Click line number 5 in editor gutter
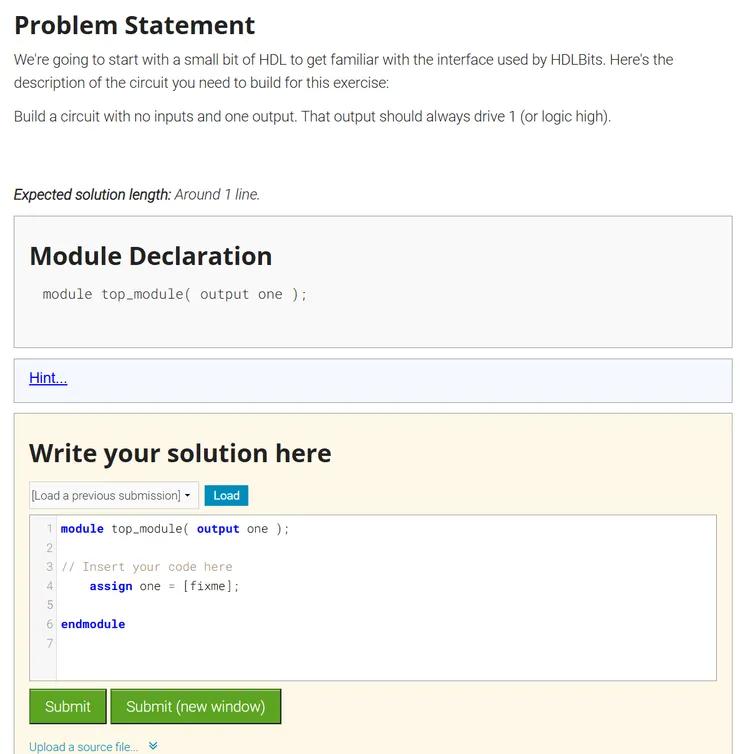Viewport: 740px width, 754px height. (x=49, y=605)
